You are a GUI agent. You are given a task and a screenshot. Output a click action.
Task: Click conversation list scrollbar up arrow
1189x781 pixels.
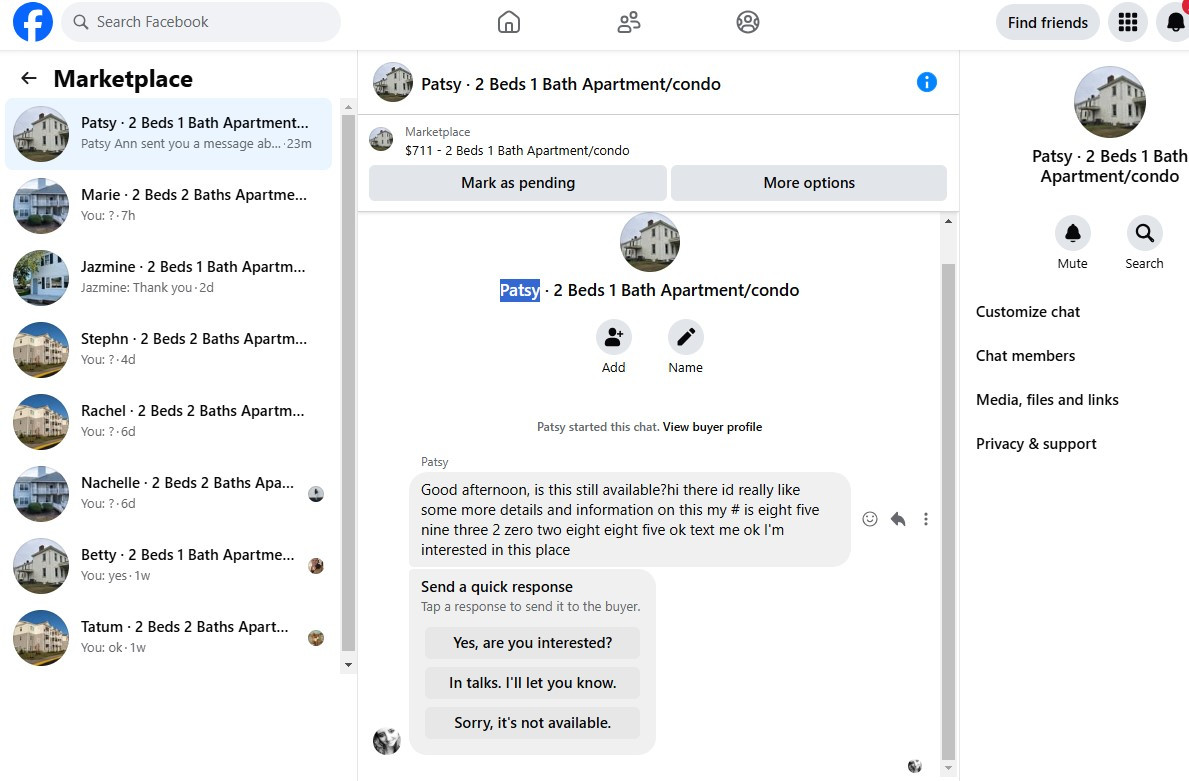[348, 107]
